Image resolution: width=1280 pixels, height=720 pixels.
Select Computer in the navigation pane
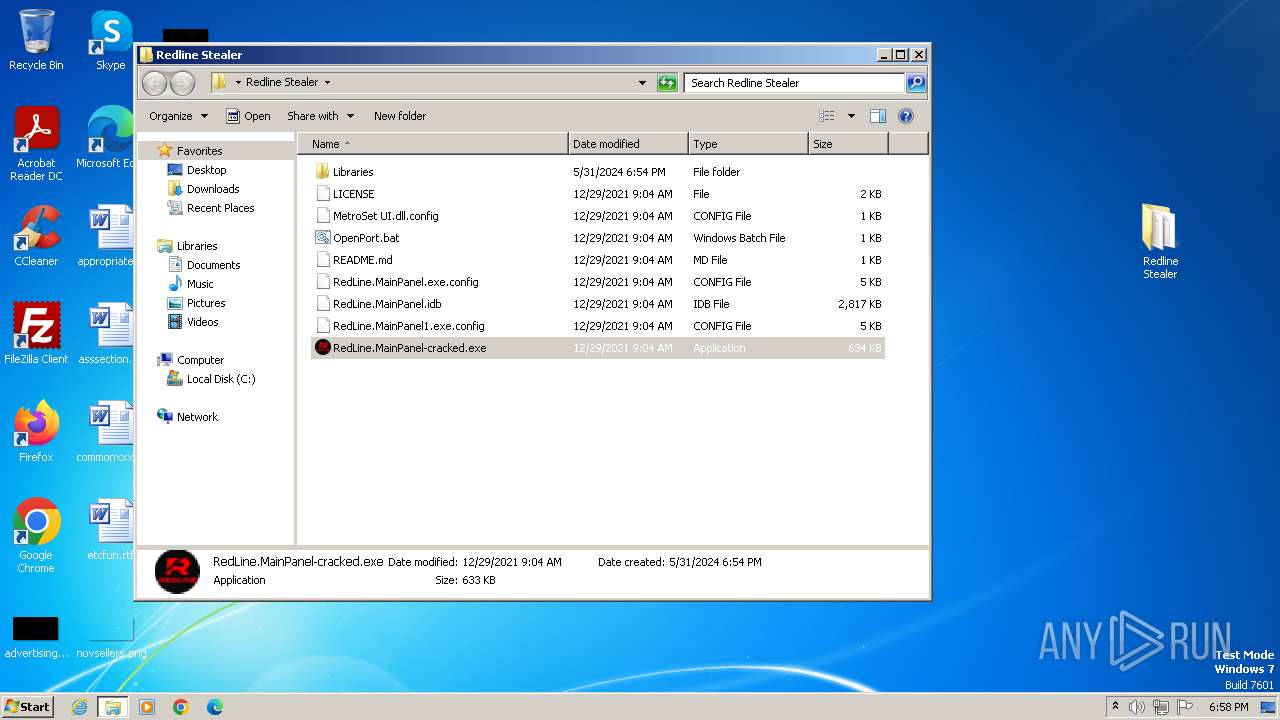click(x=200, y=360)
